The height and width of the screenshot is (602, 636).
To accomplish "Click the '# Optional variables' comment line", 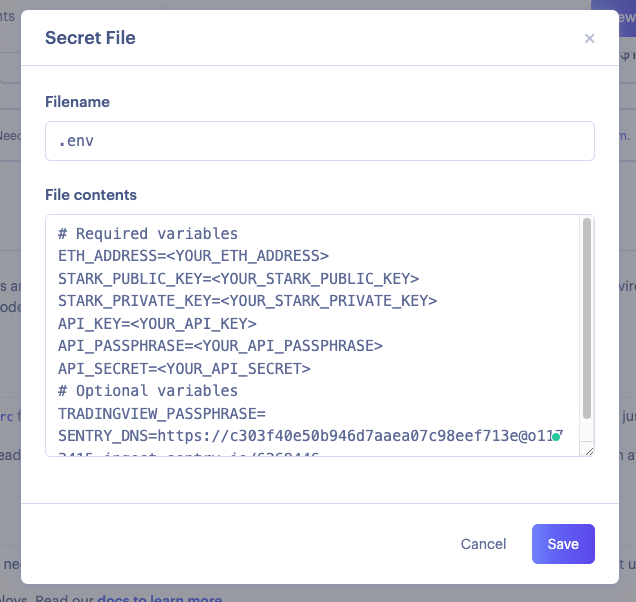I will (148, 391).
